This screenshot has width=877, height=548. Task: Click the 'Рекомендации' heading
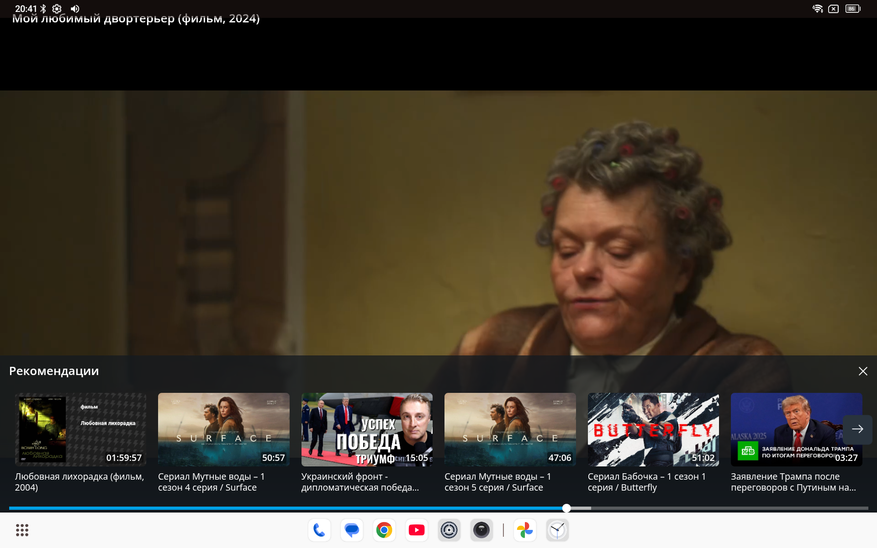point(54,371)
